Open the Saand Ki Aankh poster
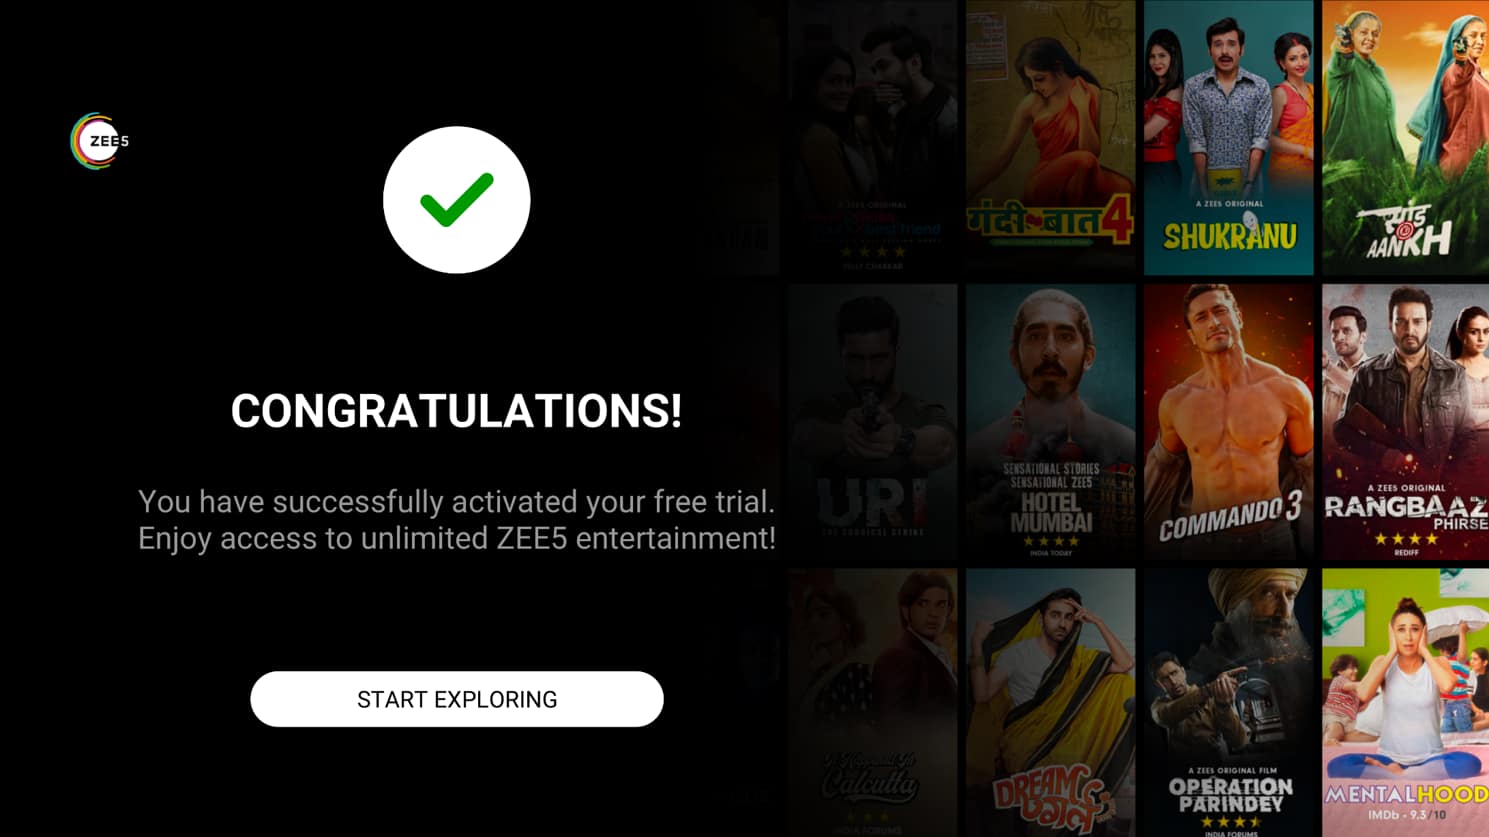Image resolution: width=1489 pixels, height=837 pixels. (1405, 138)
